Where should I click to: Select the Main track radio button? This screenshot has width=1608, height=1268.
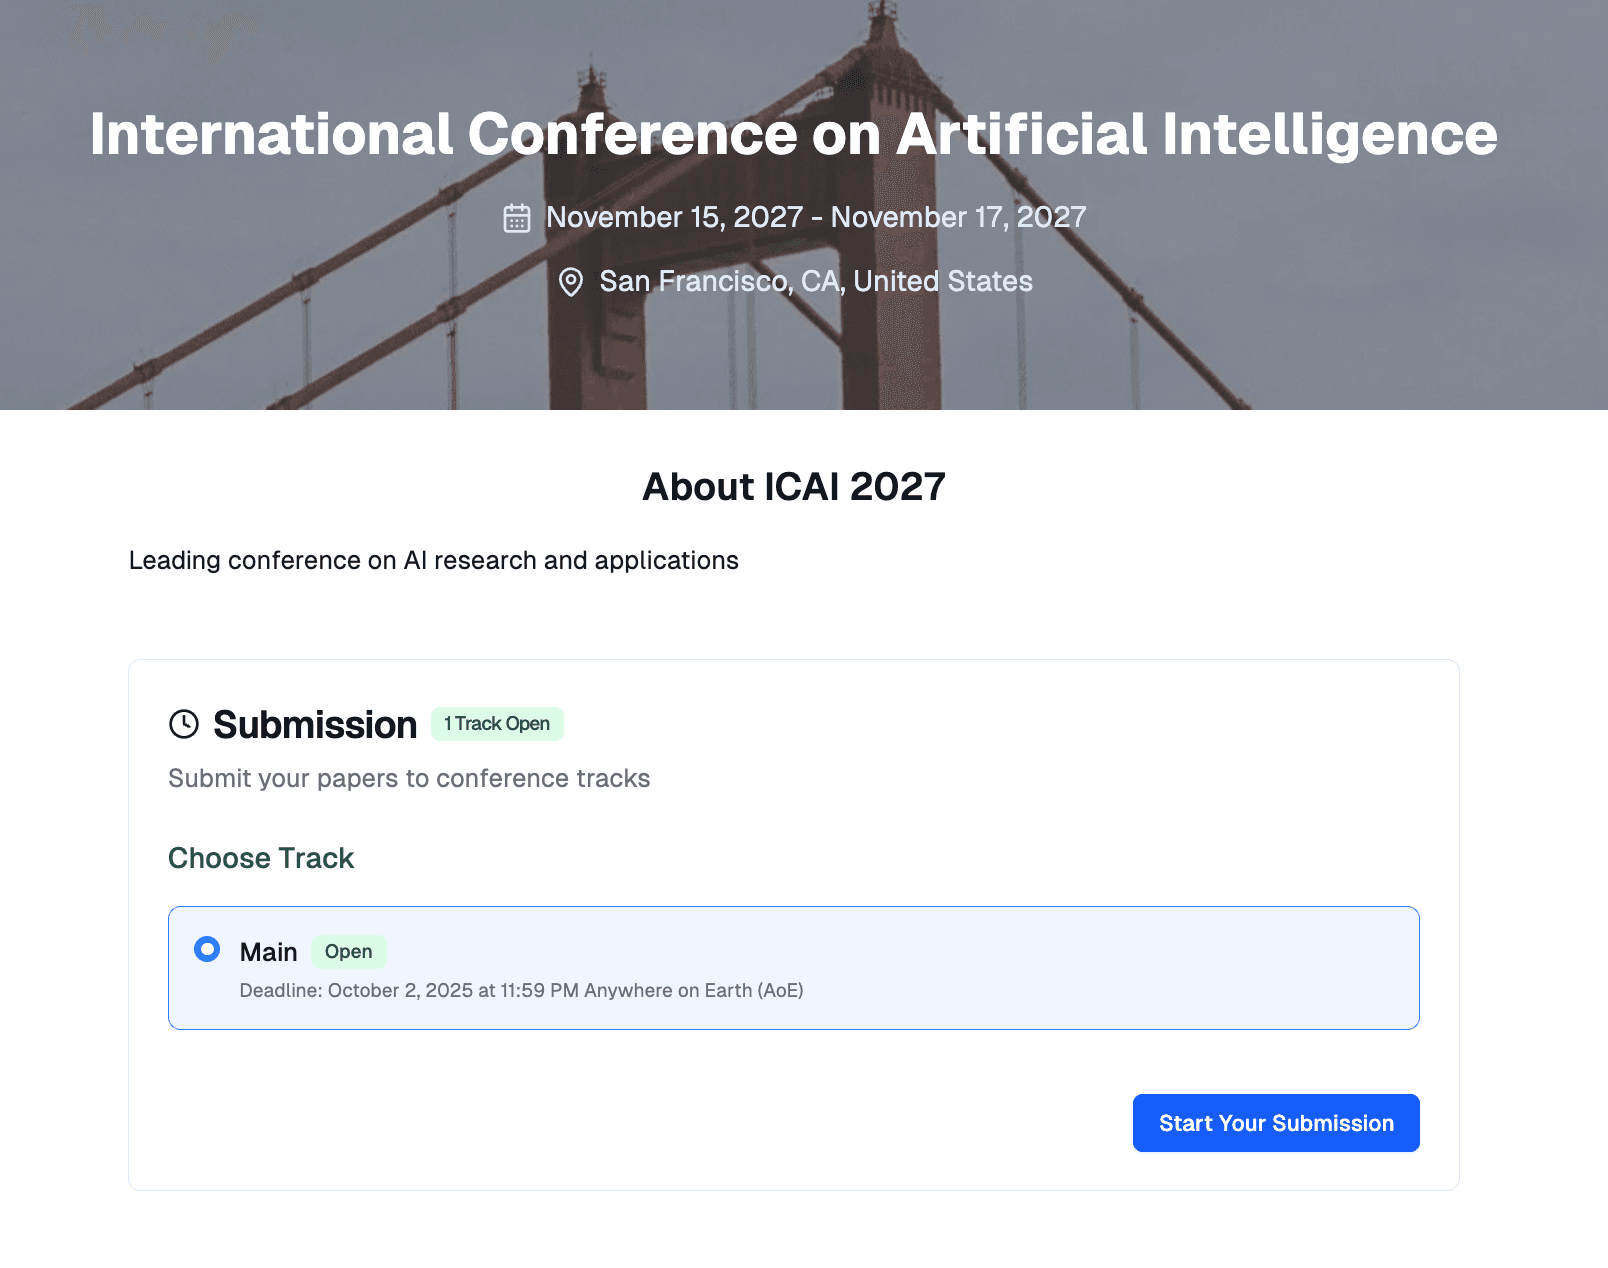207,949
